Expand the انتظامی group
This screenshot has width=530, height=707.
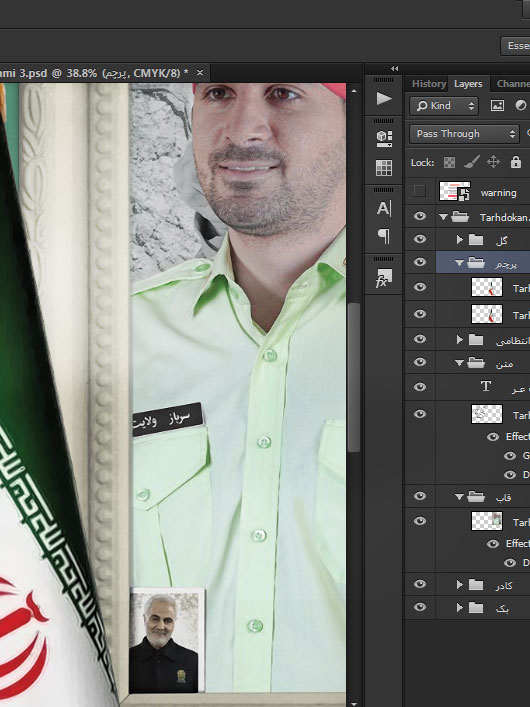pos(460,340)
